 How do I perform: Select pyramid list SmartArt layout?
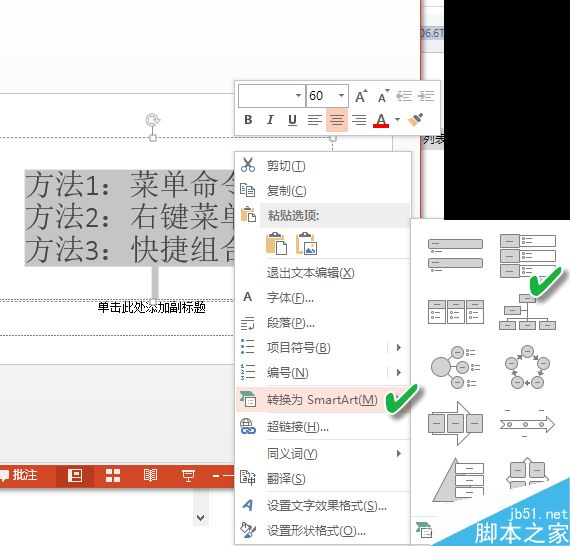pyautogui.click(x=458, y=480)
